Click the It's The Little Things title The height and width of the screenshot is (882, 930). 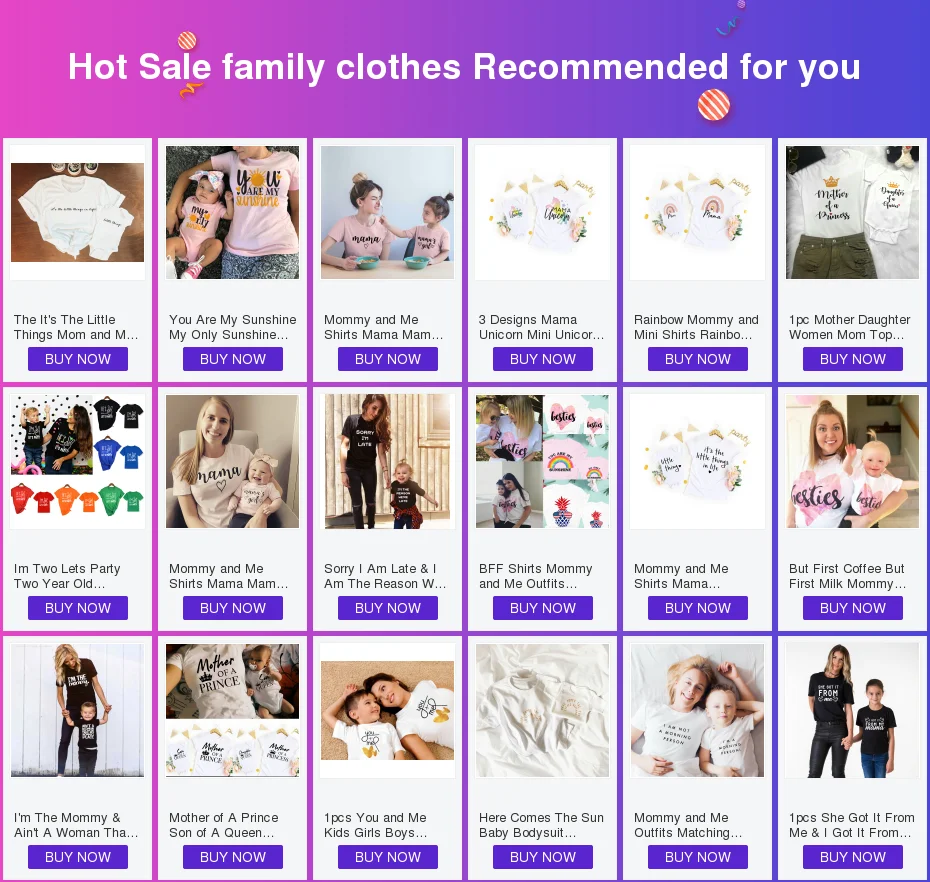[x=76, y=327]
